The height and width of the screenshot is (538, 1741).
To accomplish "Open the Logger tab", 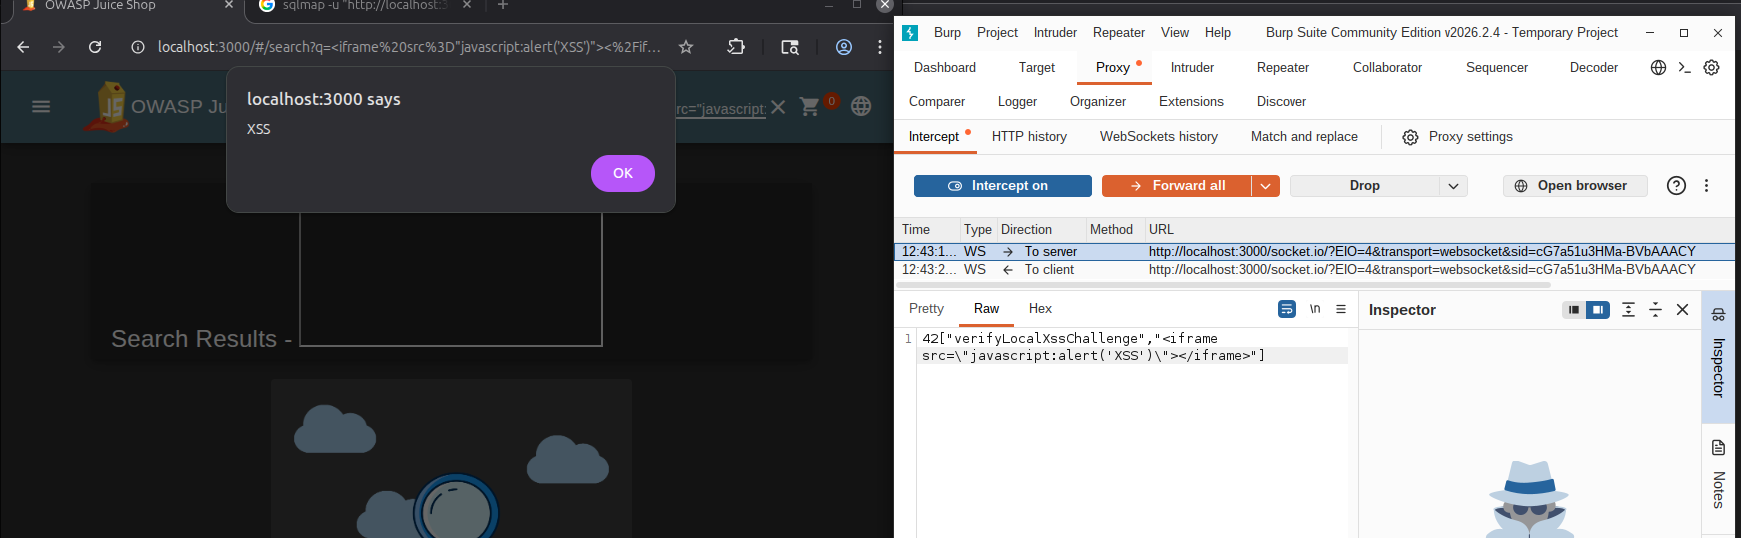I will [x=1017, y=101].
